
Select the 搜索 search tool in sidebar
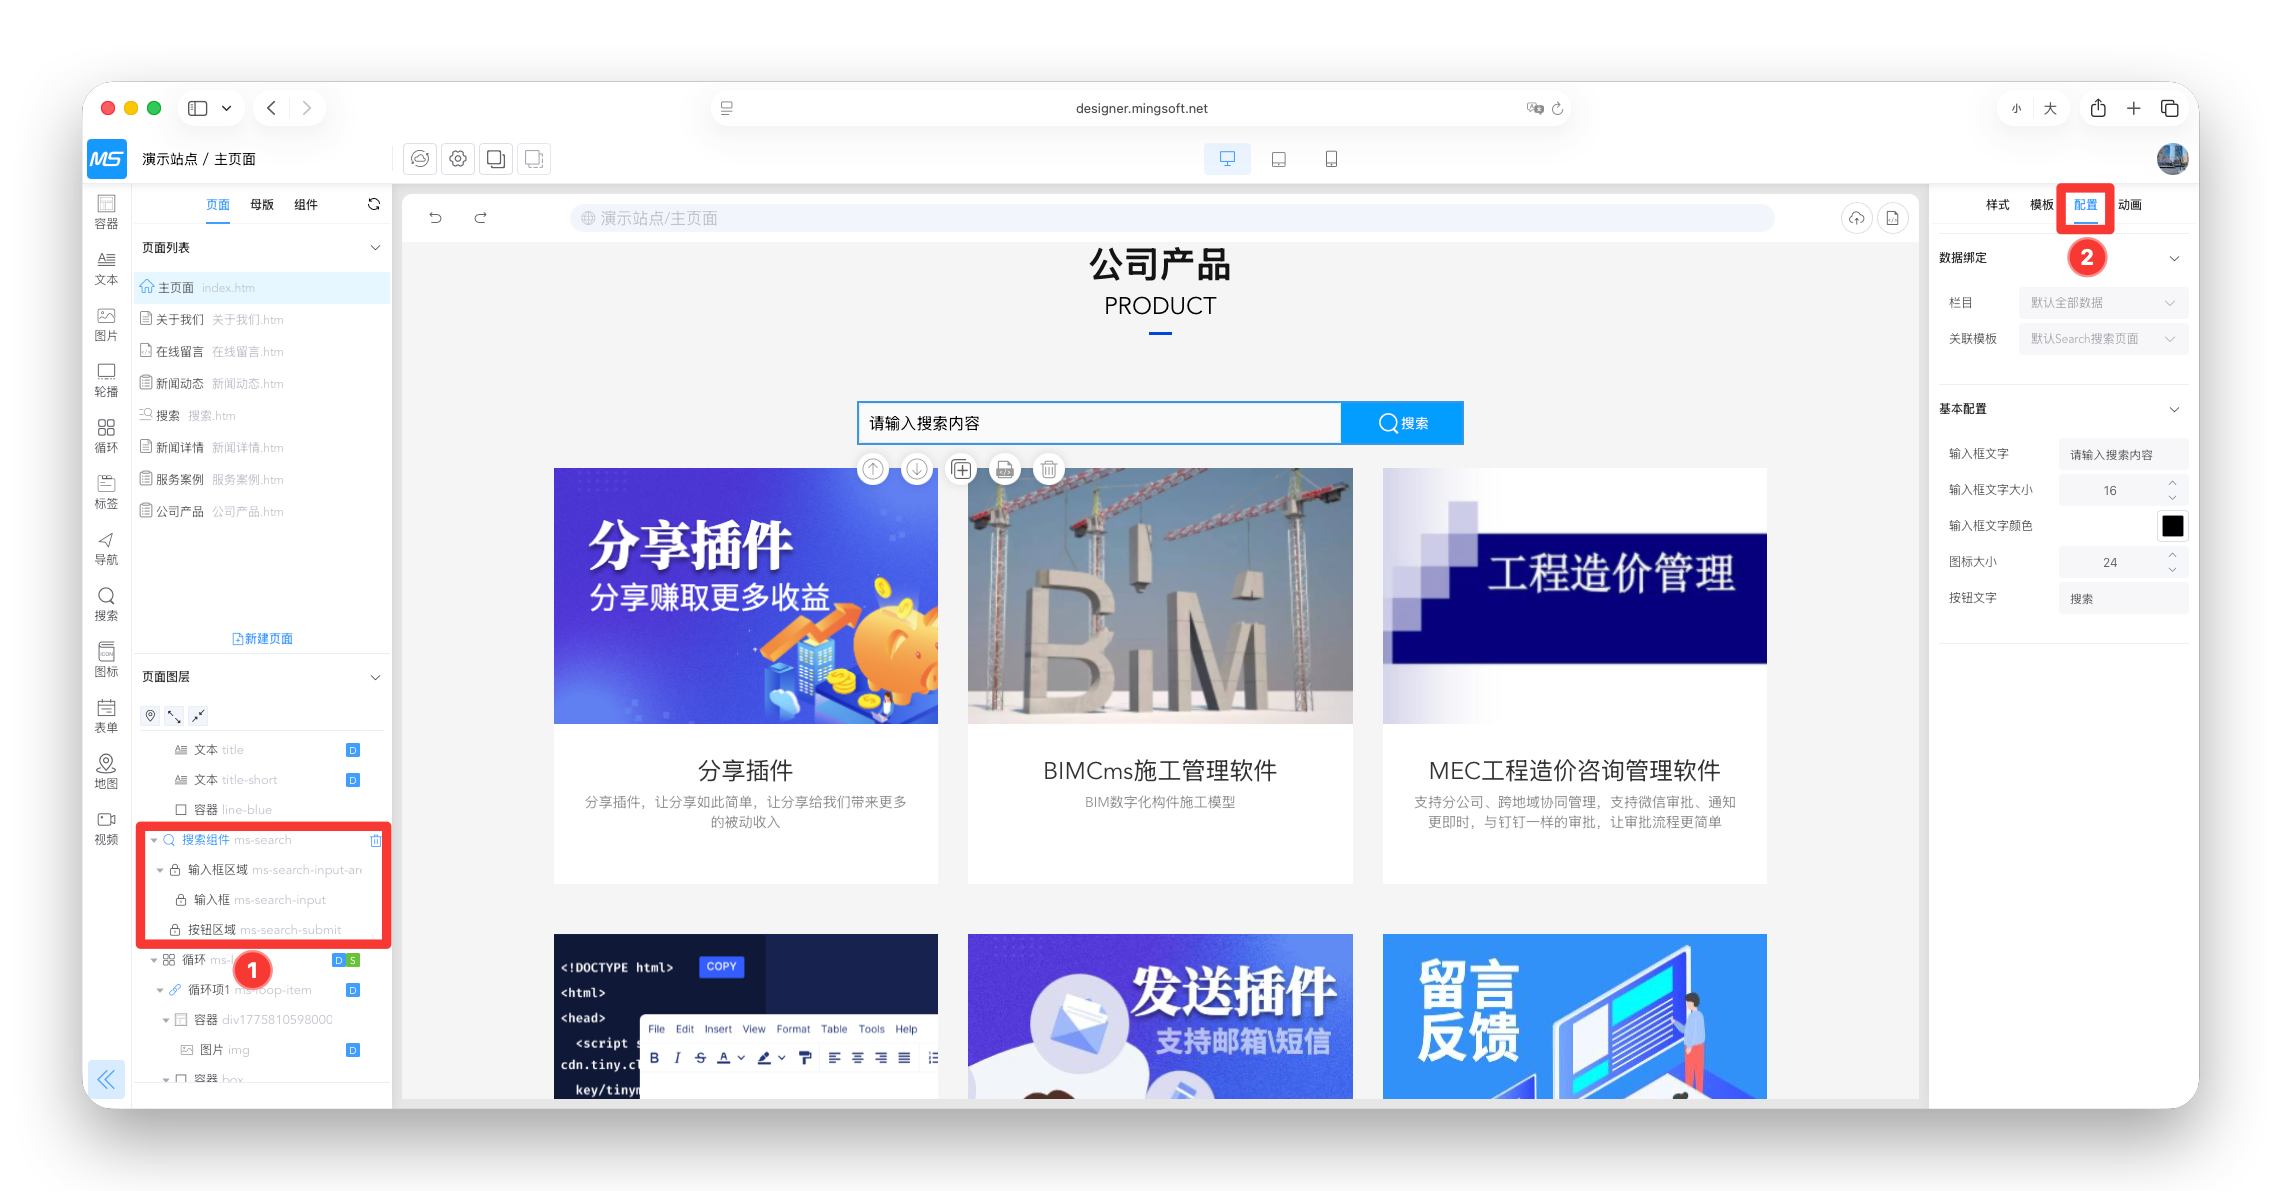(x=106, y=604)
